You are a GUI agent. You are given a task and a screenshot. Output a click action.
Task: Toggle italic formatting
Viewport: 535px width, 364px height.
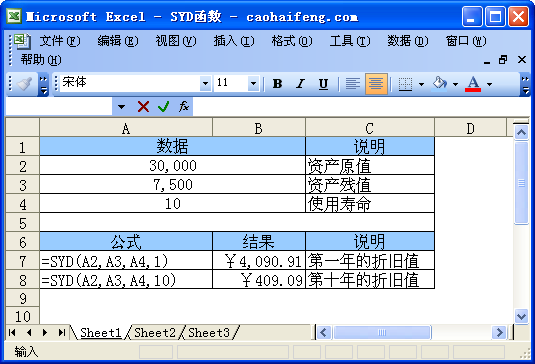[300, 84]
